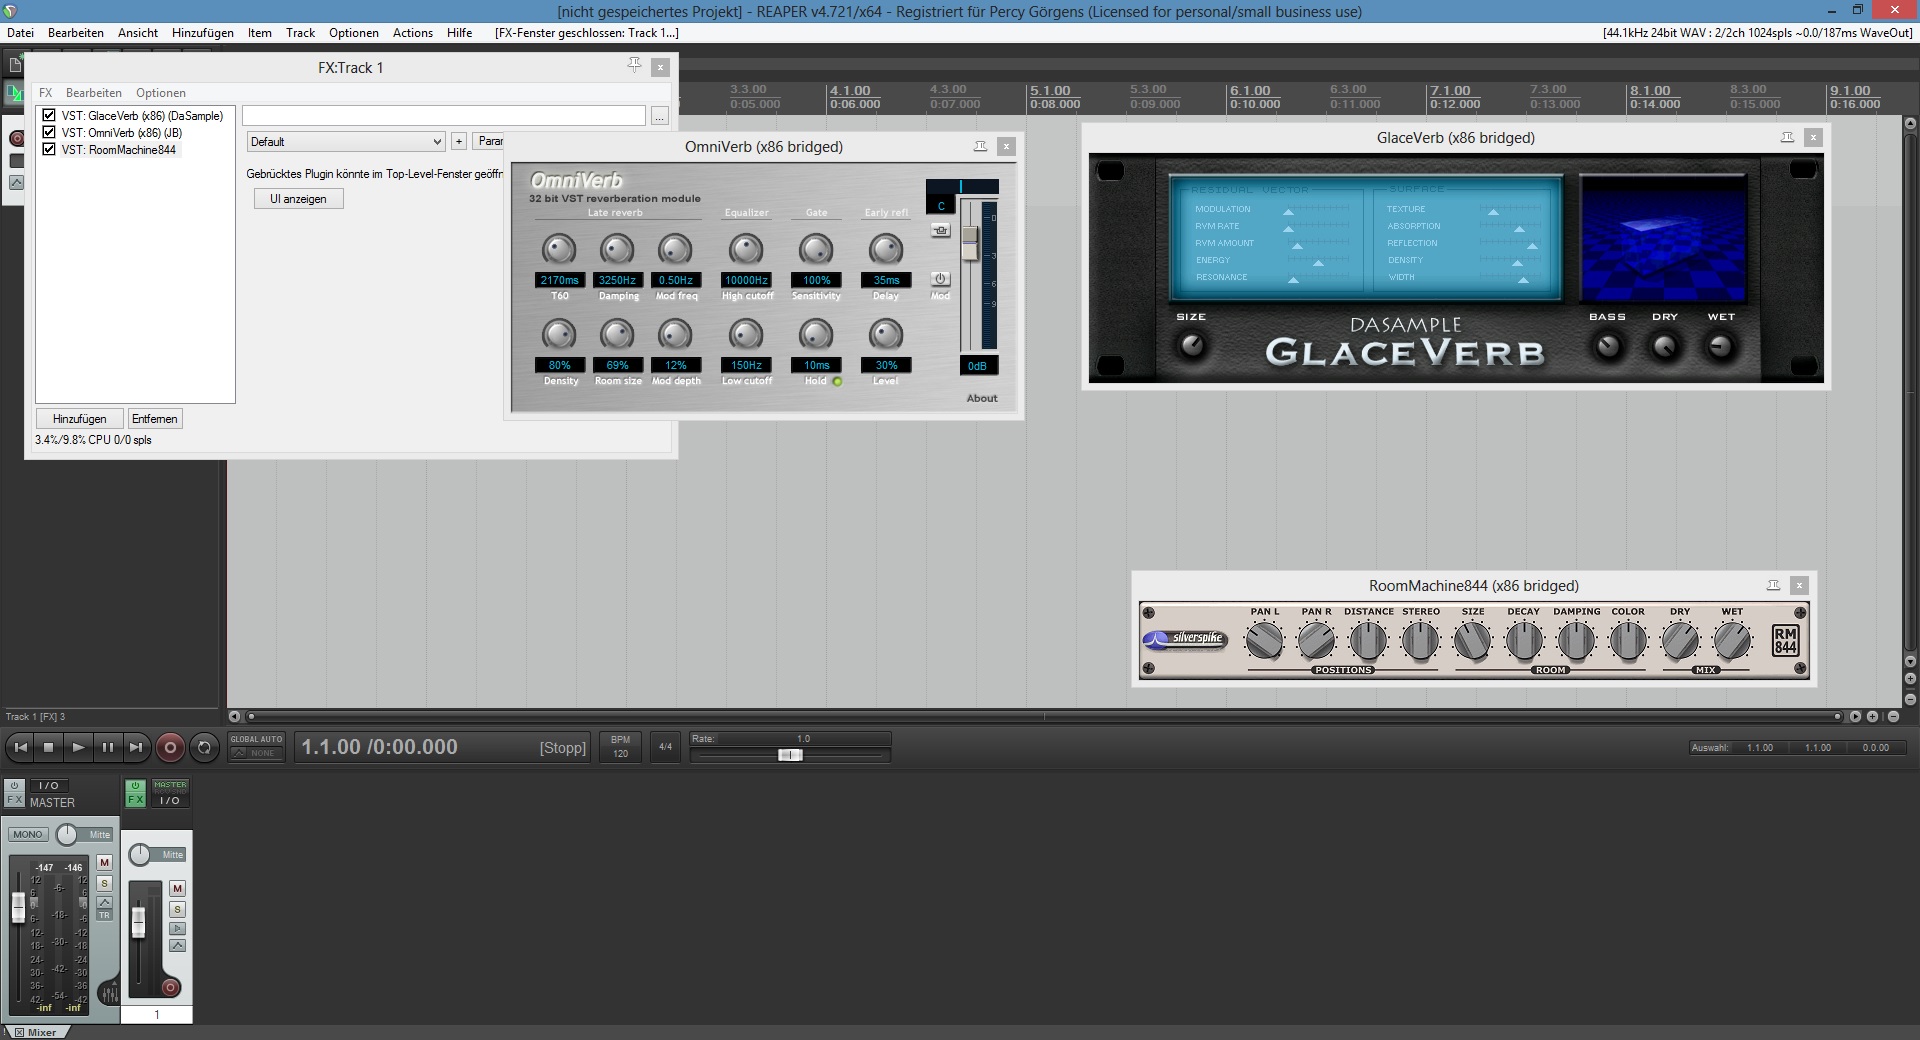
Task: Click OmniVerb output level fader
Action: pyautogui.click(x=970, y=243)
